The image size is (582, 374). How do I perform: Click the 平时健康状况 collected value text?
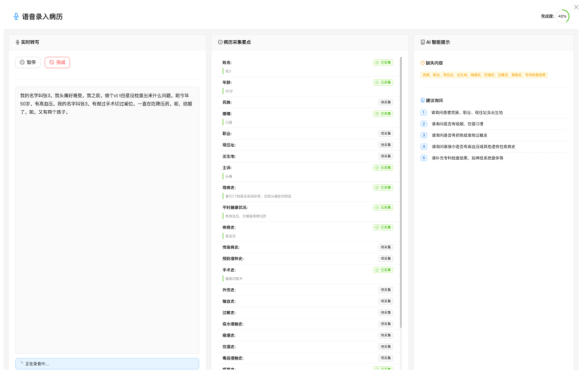tap(246, 216)
